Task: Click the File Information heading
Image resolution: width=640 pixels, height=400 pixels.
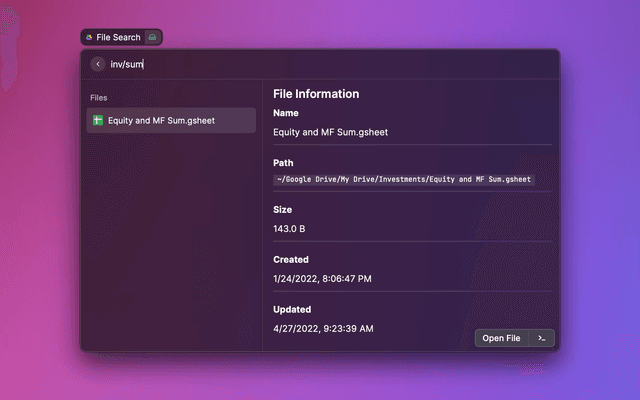Action: (316, 94)
